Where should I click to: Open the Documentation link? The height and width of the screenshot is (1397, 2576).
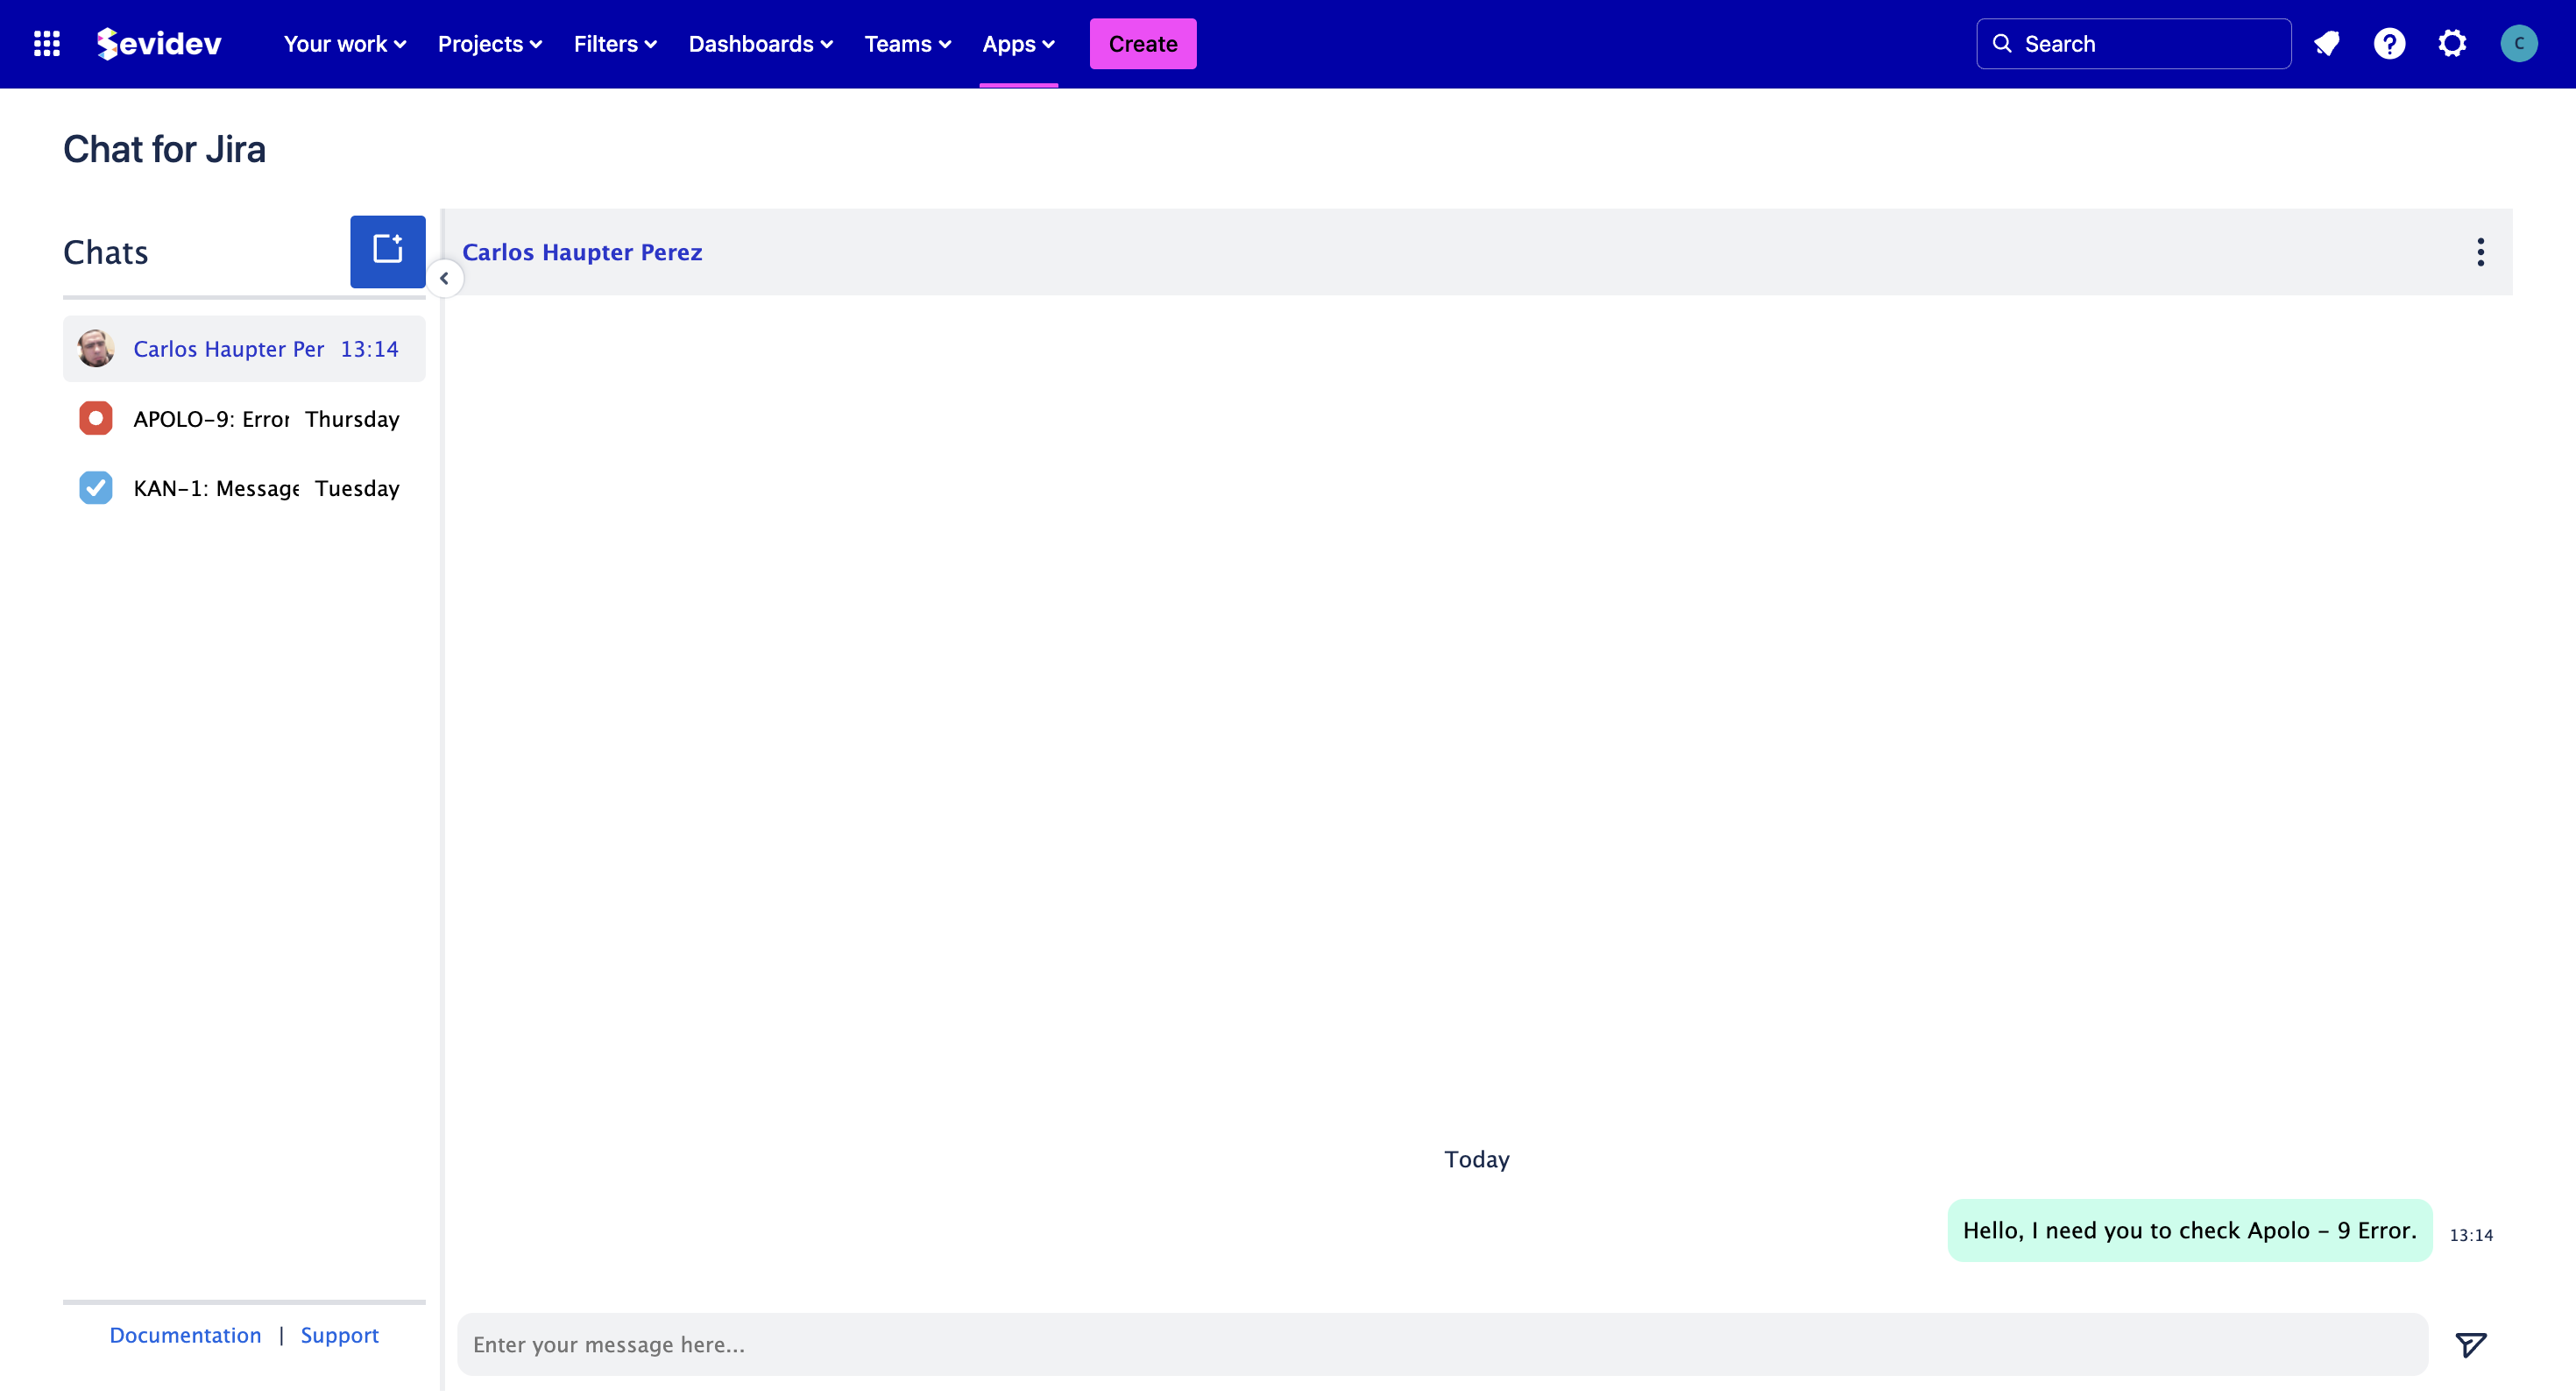(185, 1337)
